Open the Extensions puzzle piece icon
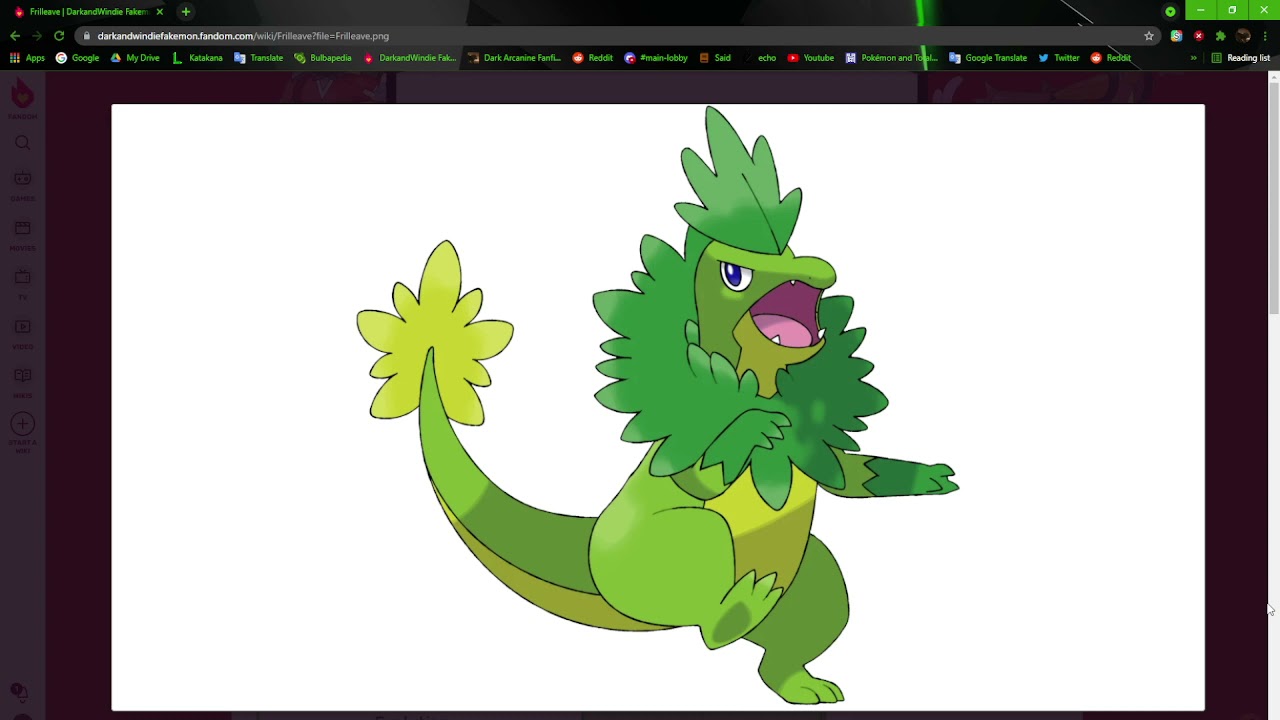This screenshot has height=720, width=1280. pyautogui.click(x=1220, y=36)
